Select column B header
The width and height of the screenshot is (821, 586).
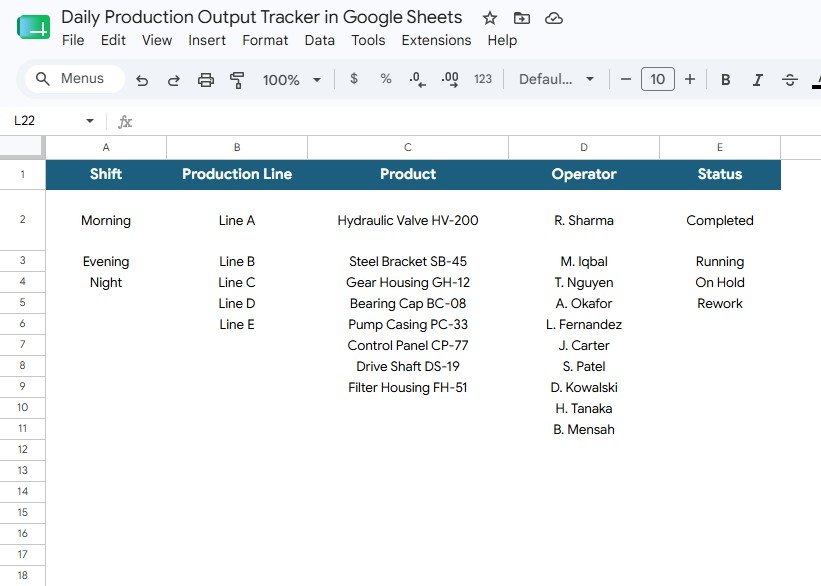pos(237,147)
